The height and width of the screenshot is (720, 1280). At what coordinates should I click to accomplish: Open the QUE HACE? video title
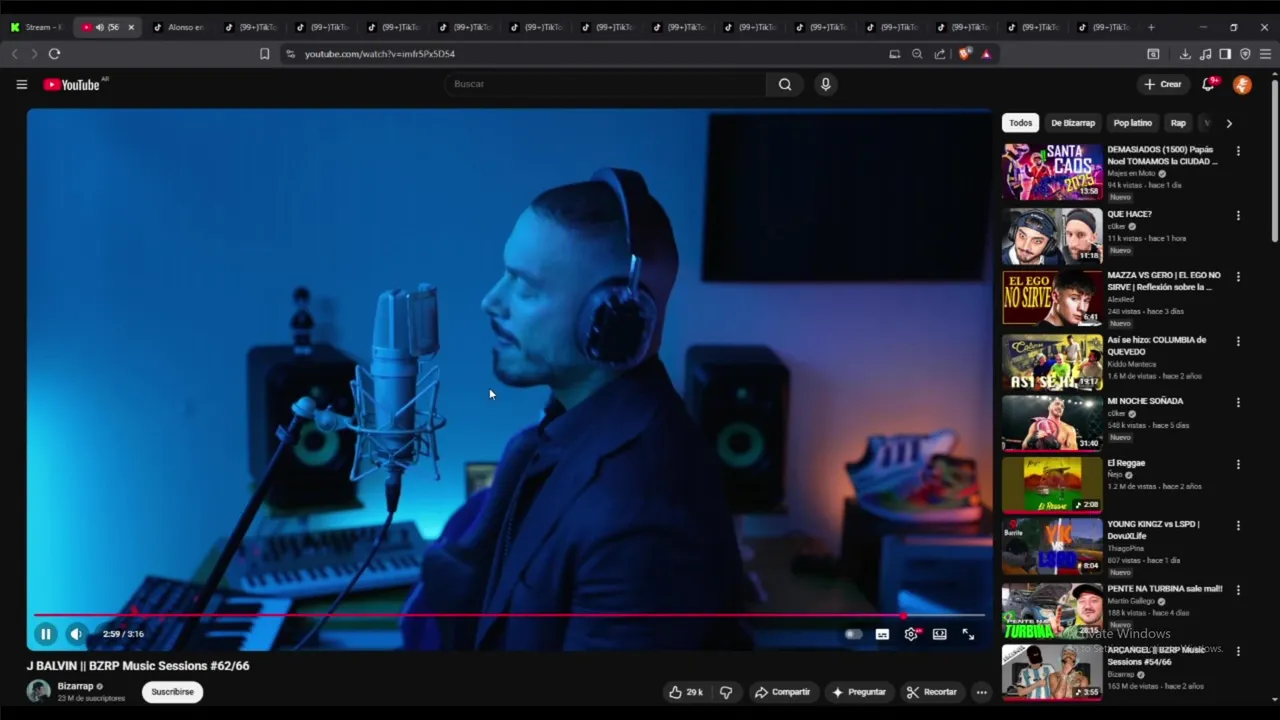1129,214
